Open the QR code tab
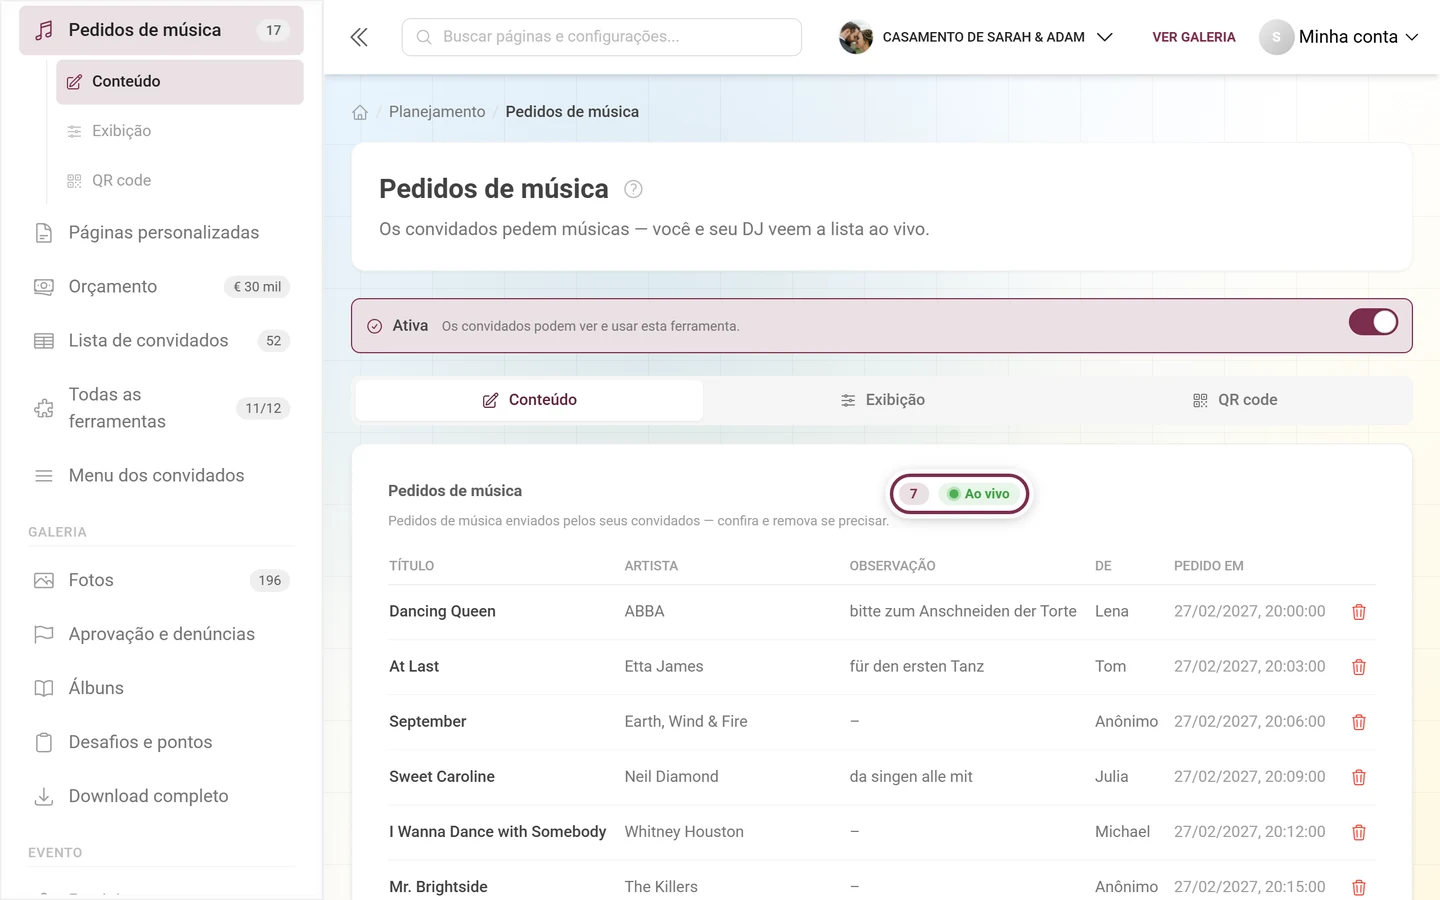The image size is (1440, 900). pyautogui.click(x=1235, y=400)
